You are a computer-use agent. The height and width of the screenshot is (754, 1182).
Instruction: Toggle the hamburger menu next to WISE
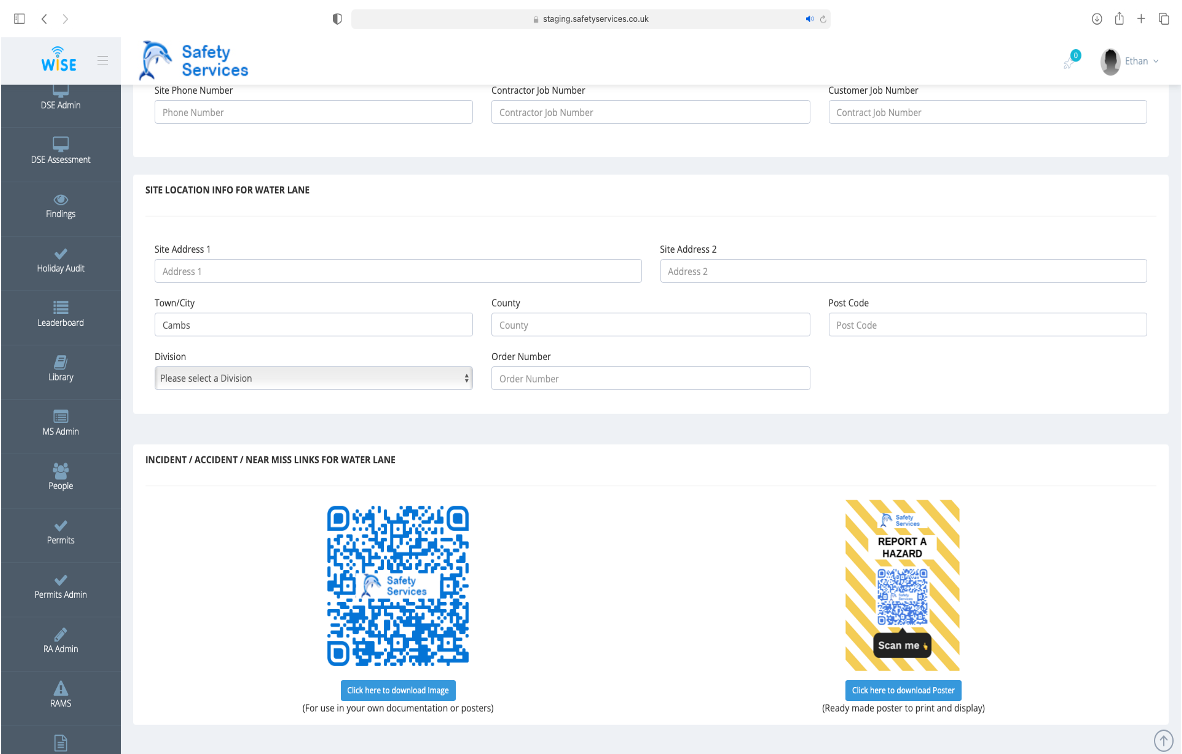click(x=103, y=60)
